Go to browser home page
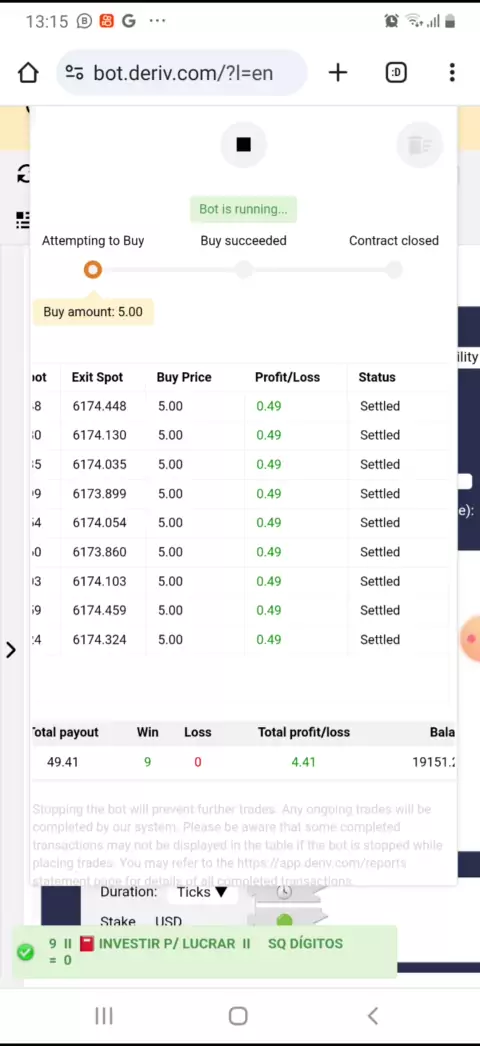Image resolution: width=480 pixels, height=1046 pixels. click(28, 73)
